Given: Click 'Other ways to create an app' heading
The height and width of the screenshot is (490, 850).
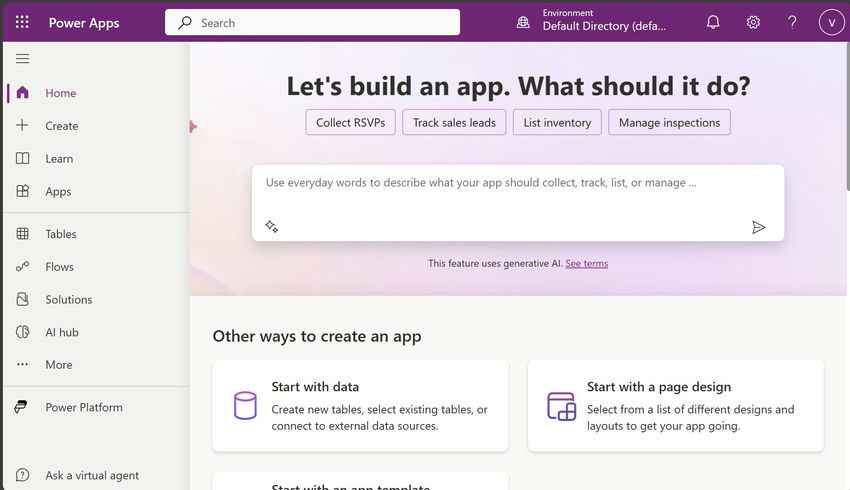Looking at the screenshot, I should click(x=317, y=337).
